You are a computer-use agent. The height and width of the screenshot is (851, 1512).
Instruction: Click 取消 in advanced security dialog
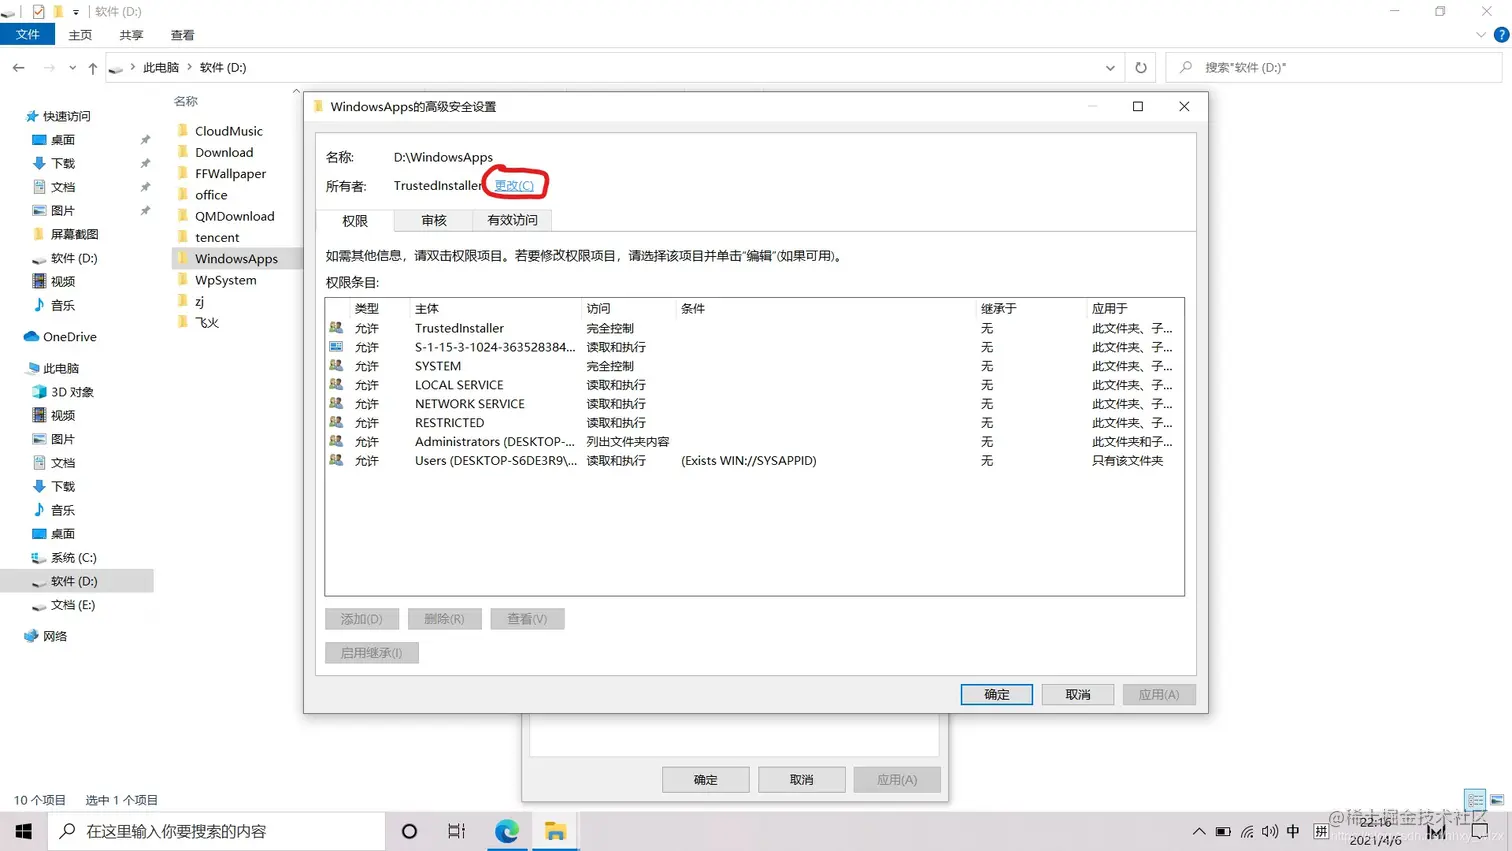point(1077,694)
